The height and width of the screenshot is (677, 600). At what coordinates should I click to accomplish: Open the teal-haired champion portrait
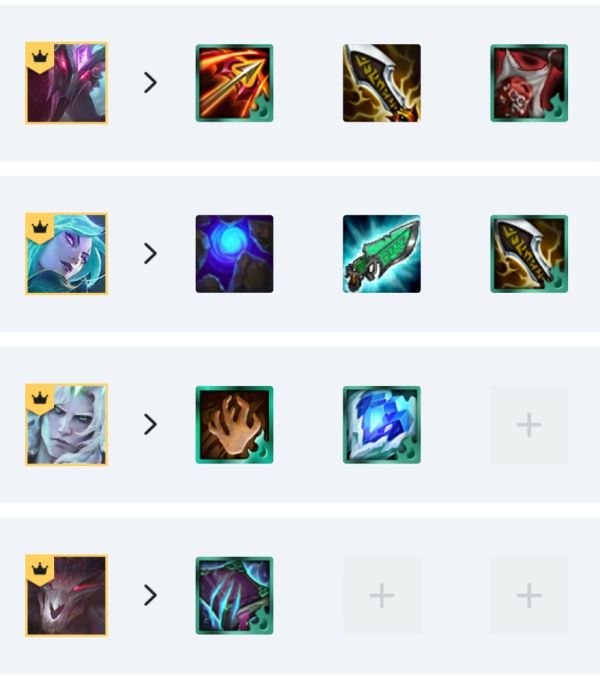tap(66, 254)
